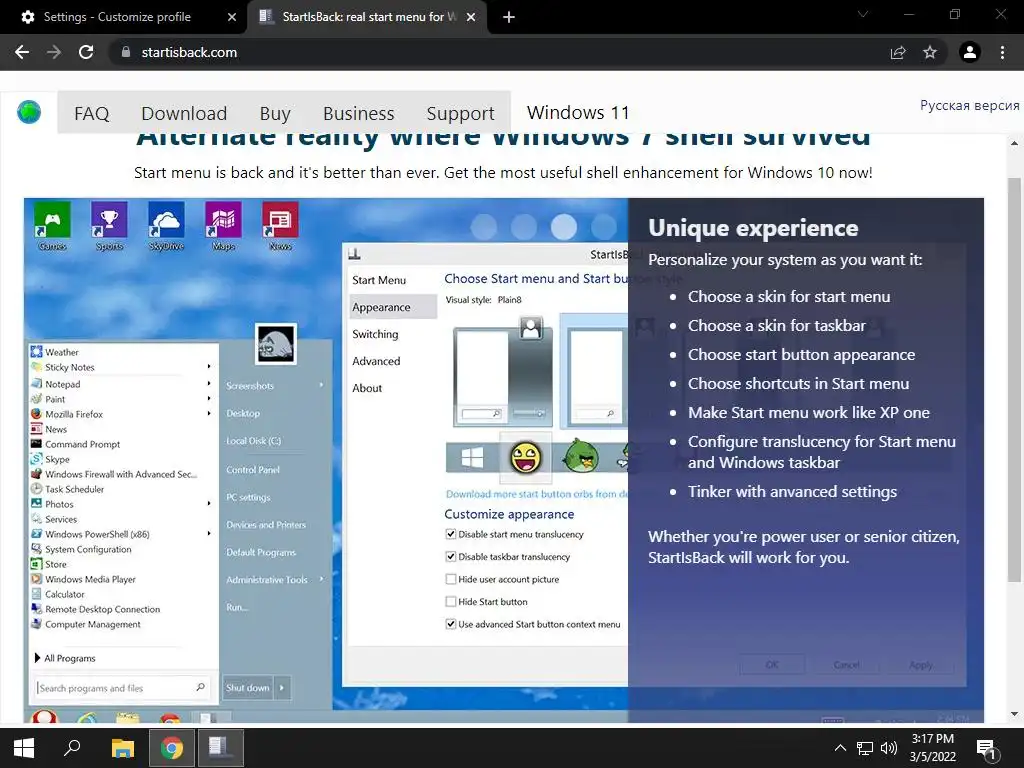Click the Shut down button
This screenshot has height=768, width=1024.
(248, 688)
